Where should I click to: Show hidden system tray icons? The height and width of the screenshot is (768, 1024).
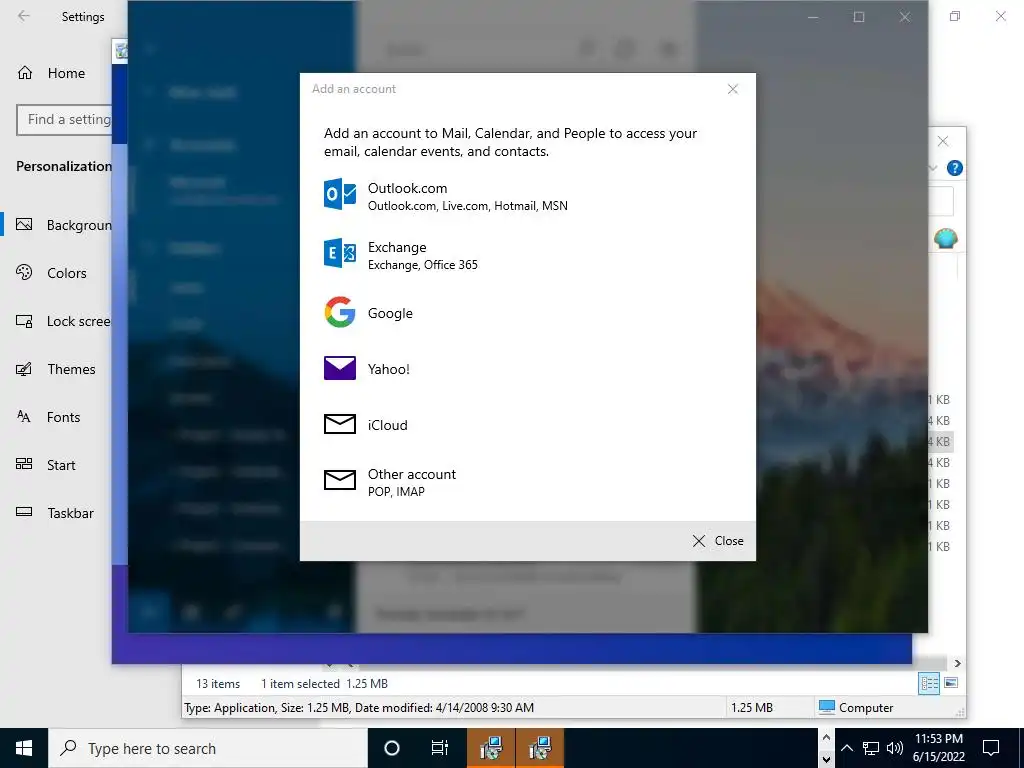coord(846,748)
